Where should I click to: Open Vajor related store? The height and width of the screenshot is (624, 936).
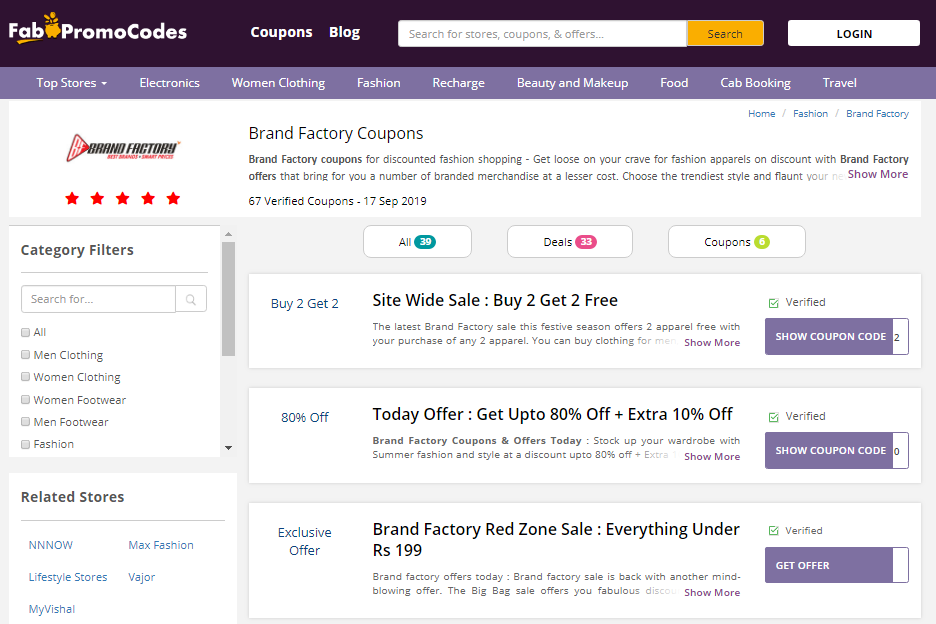click(141, 577)
